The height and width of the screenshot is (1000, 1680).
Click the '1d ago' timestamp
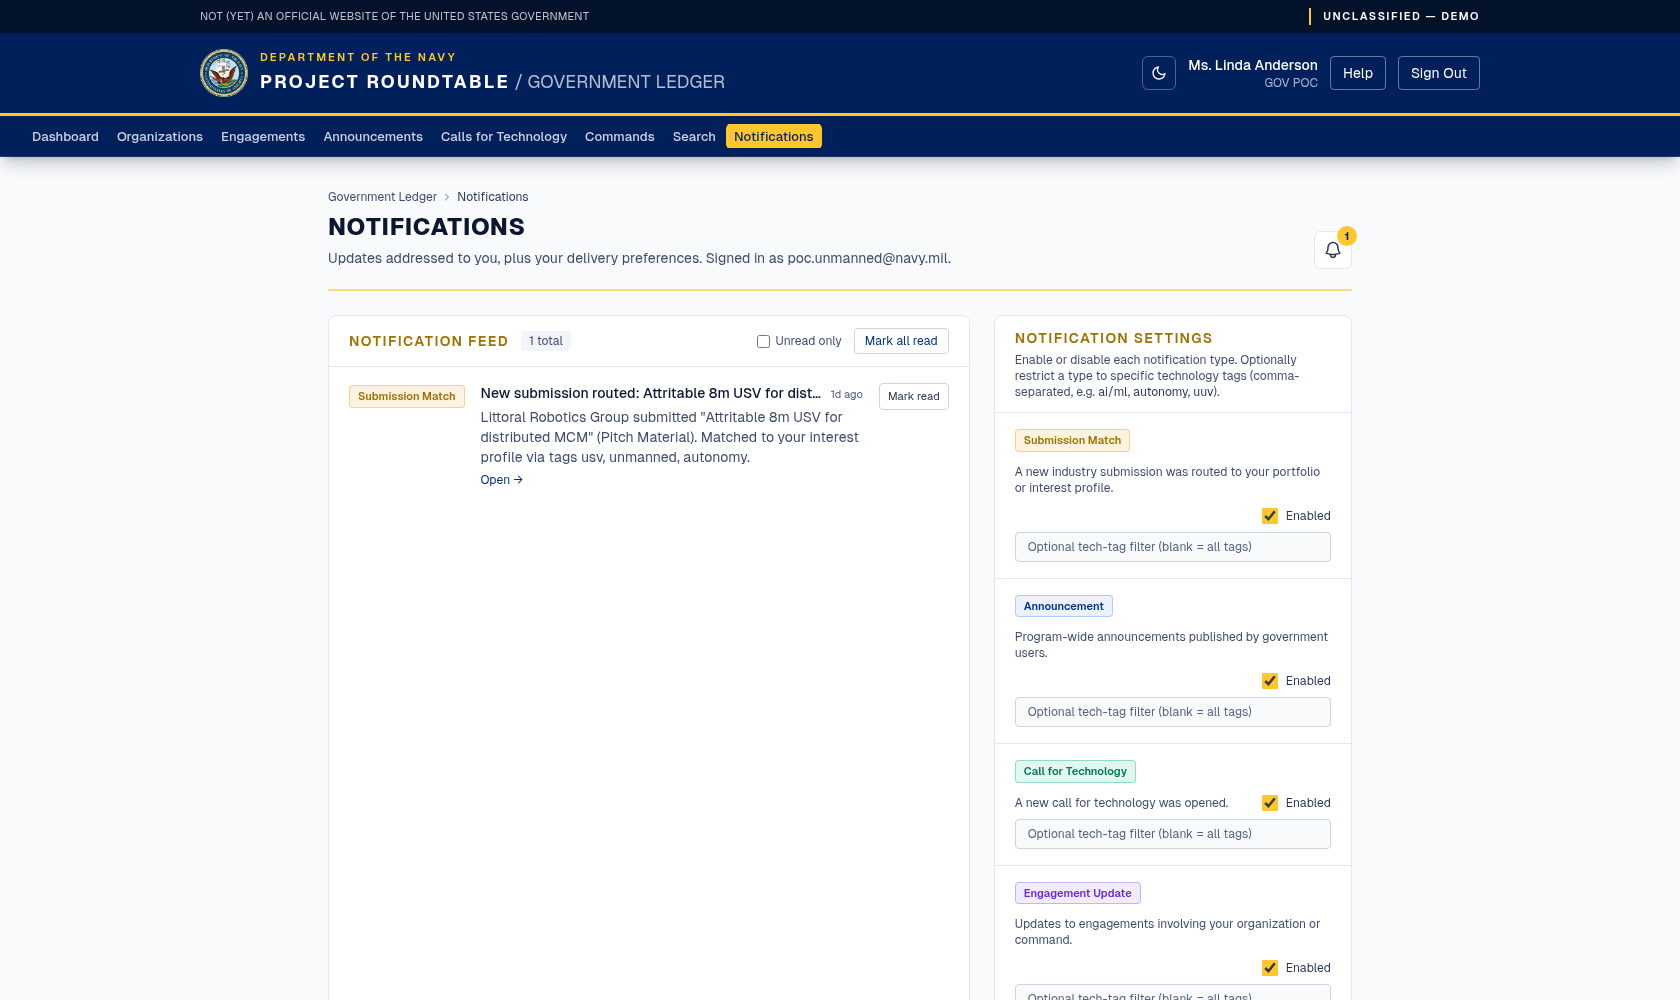pos(846,395)
